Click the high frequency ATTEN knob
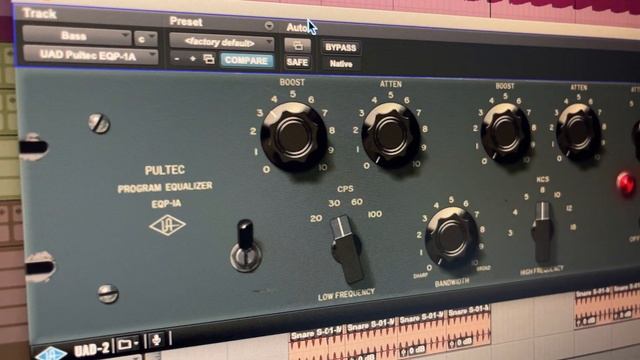640x360 pixels. coord(578,131)
